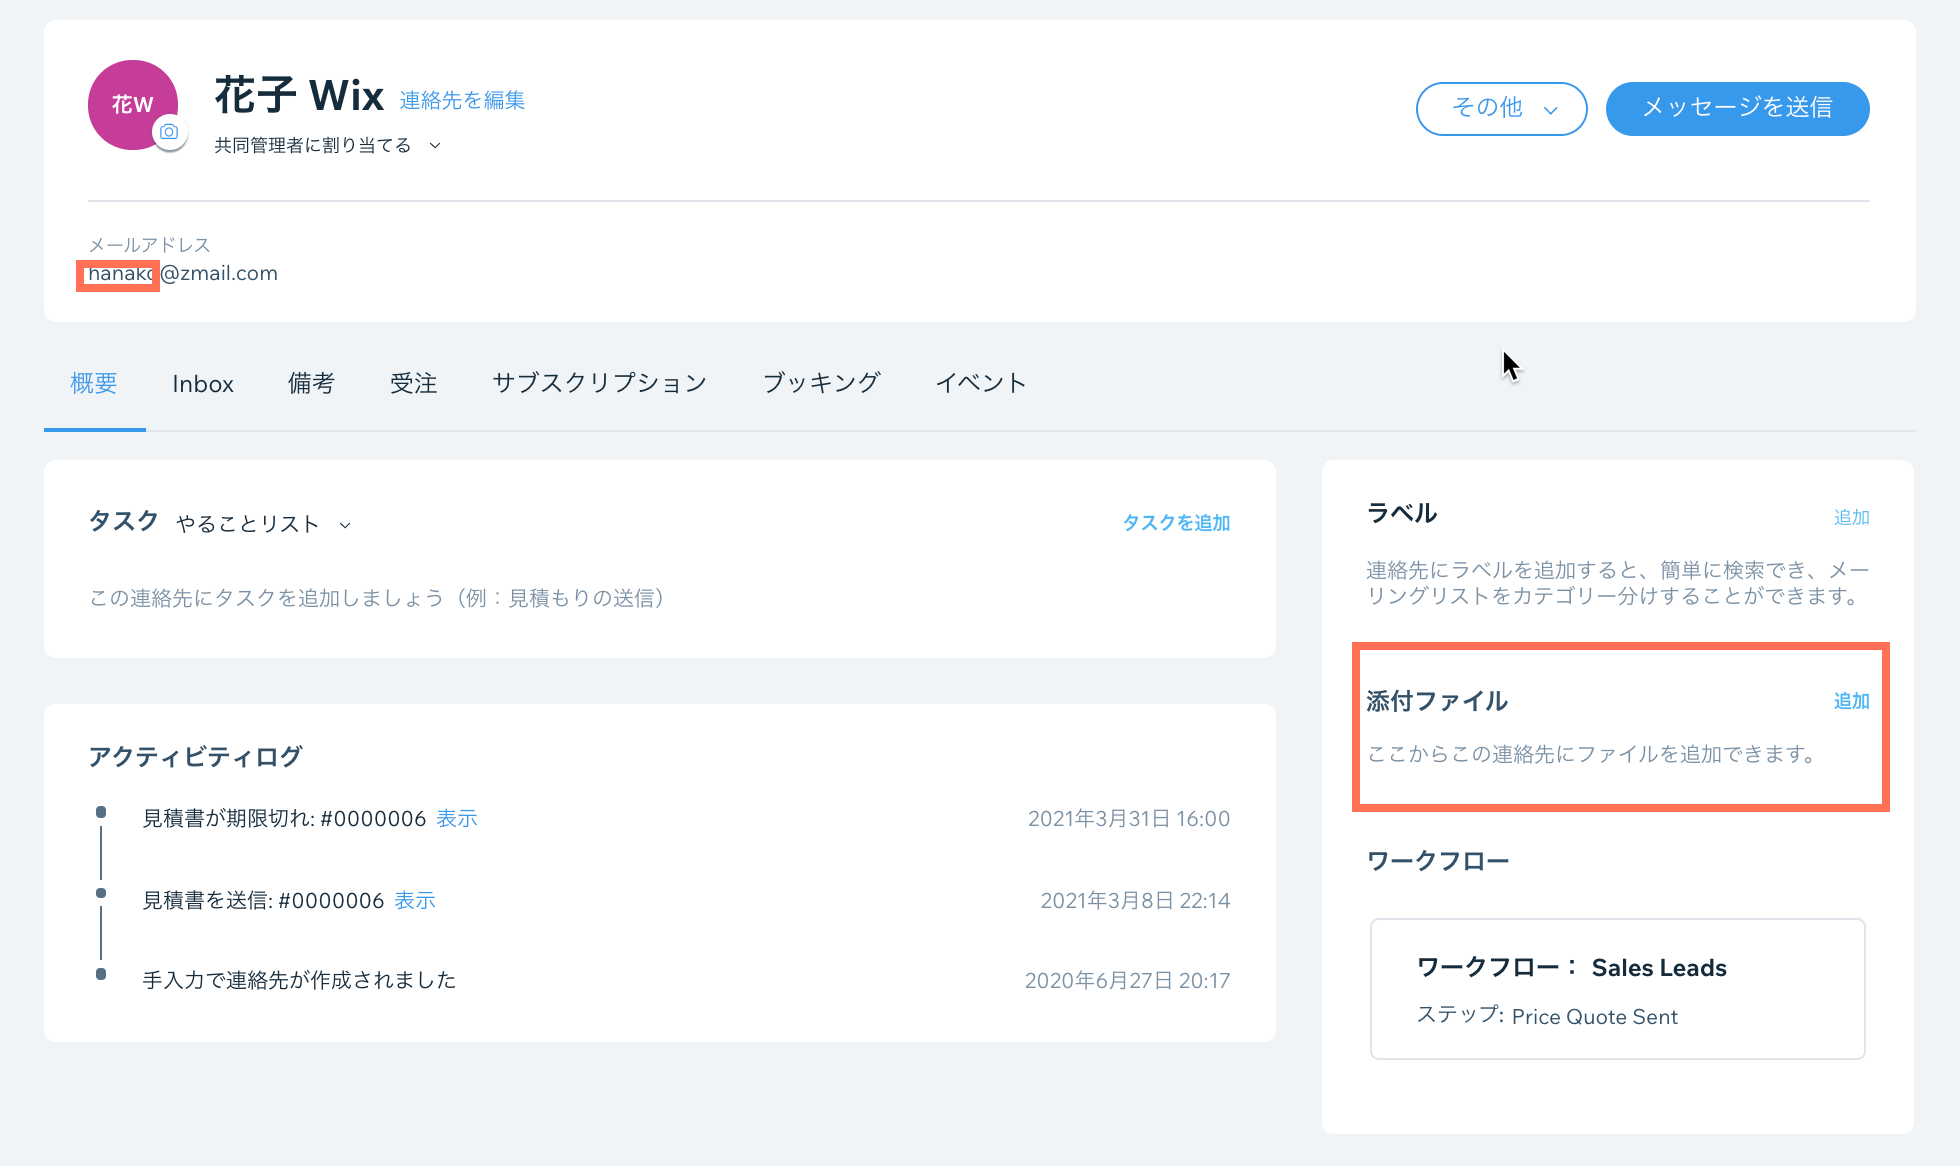Click 表示 for 見積書を送信 entry
1960x1166 pixels.
pyautogui.click(x=415, y=901)
